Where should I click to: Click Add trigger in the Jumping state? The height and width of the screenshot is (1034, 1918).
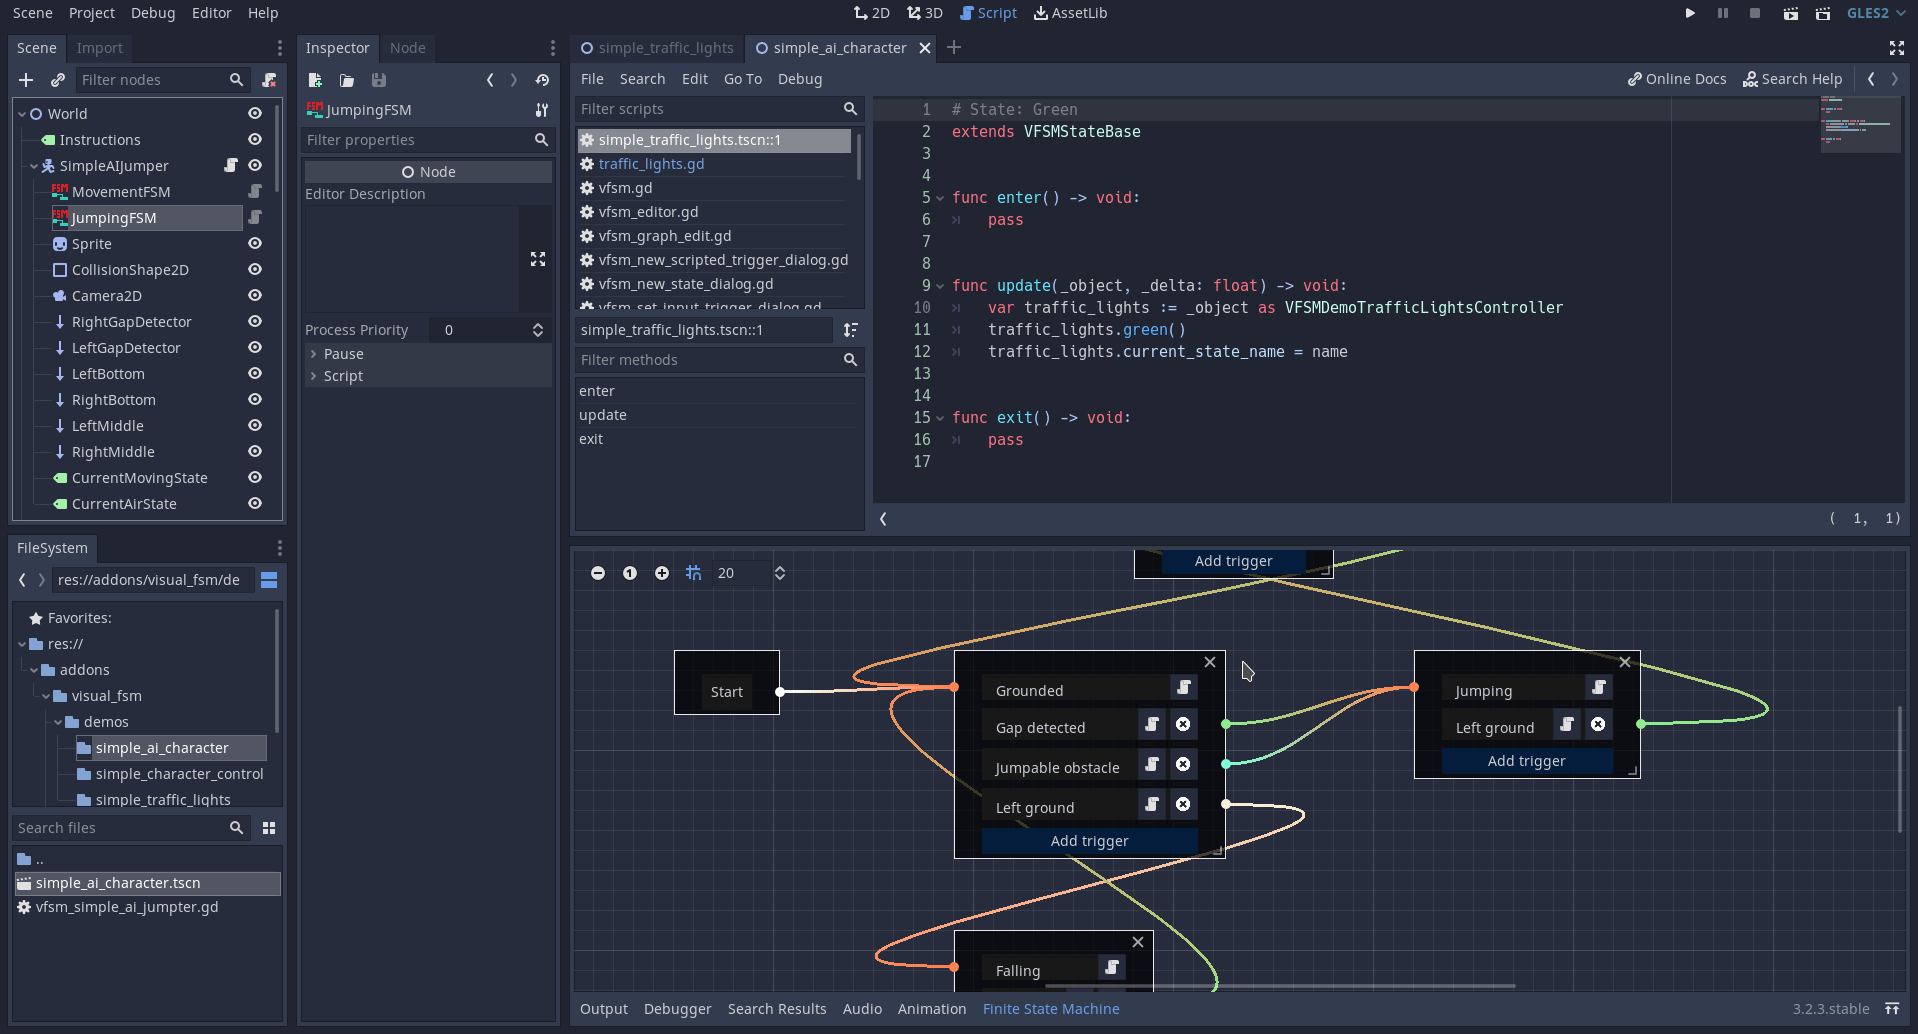pos(1526,761)
